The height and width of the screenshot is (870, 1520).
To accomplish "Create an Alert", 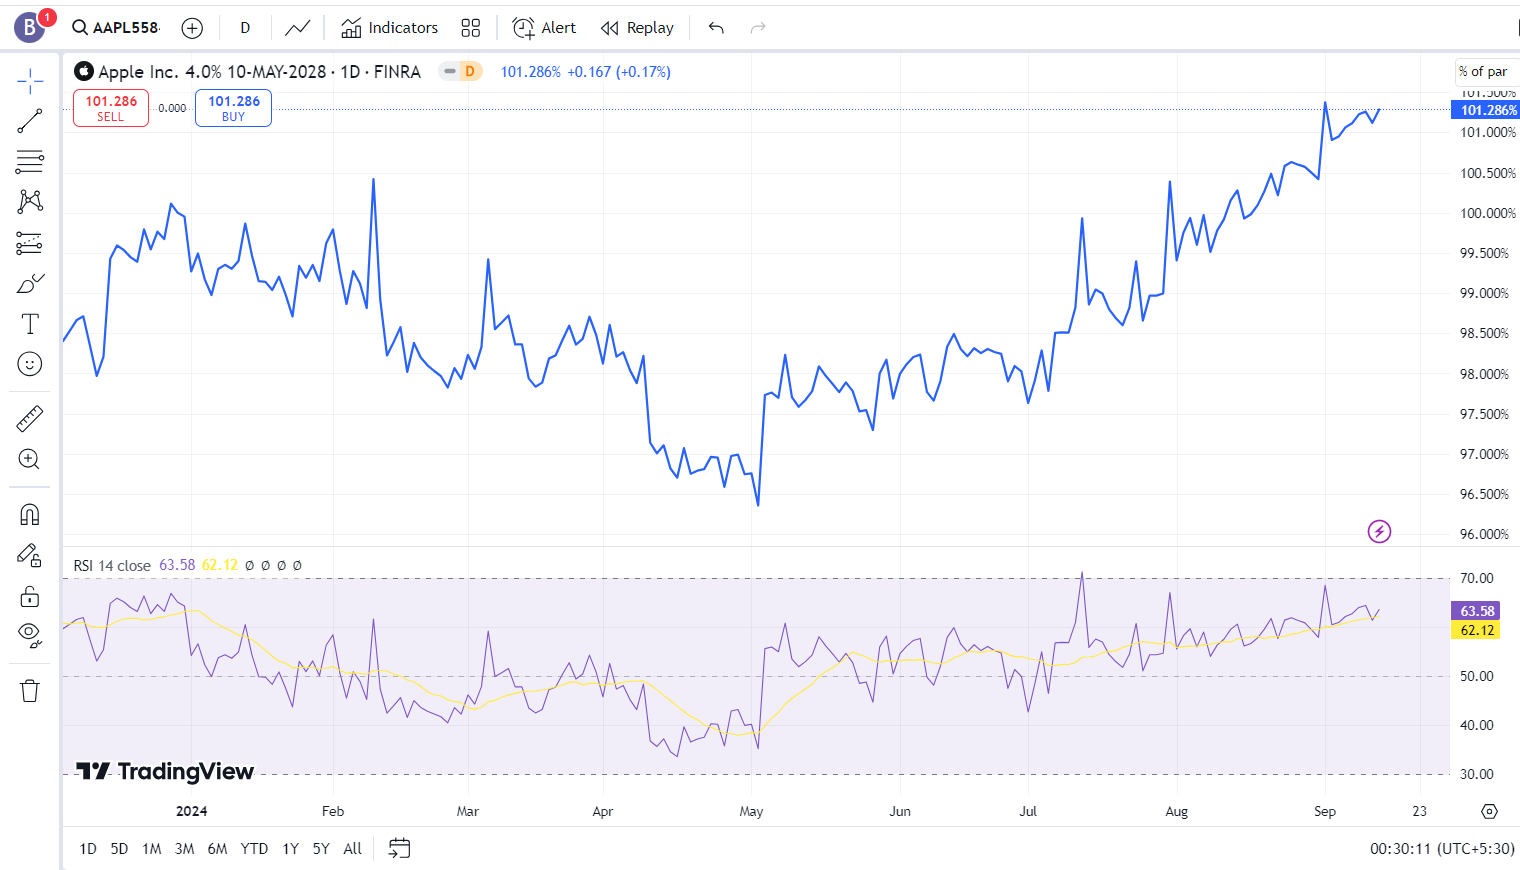I will click(544, 28).
